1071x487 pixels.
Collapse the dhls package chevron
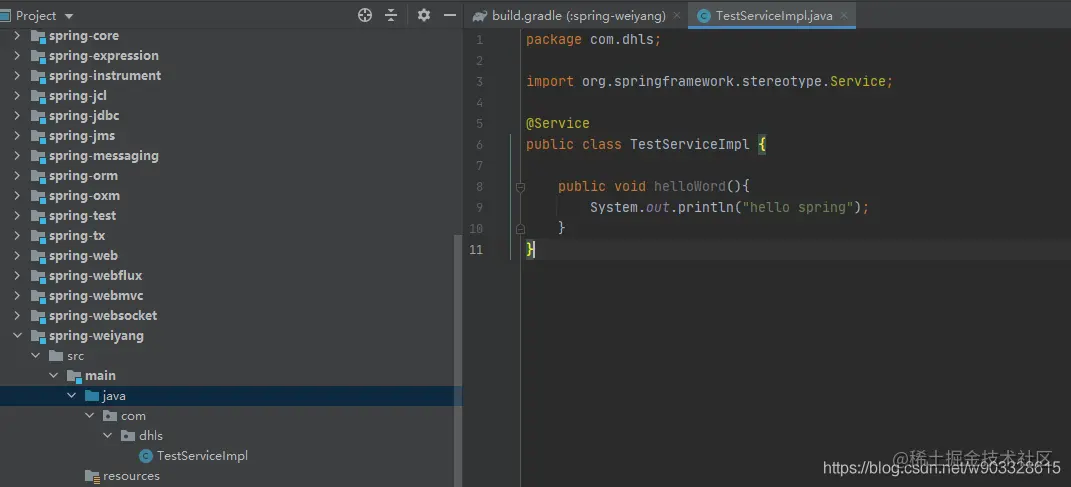(x=107, y=435)
